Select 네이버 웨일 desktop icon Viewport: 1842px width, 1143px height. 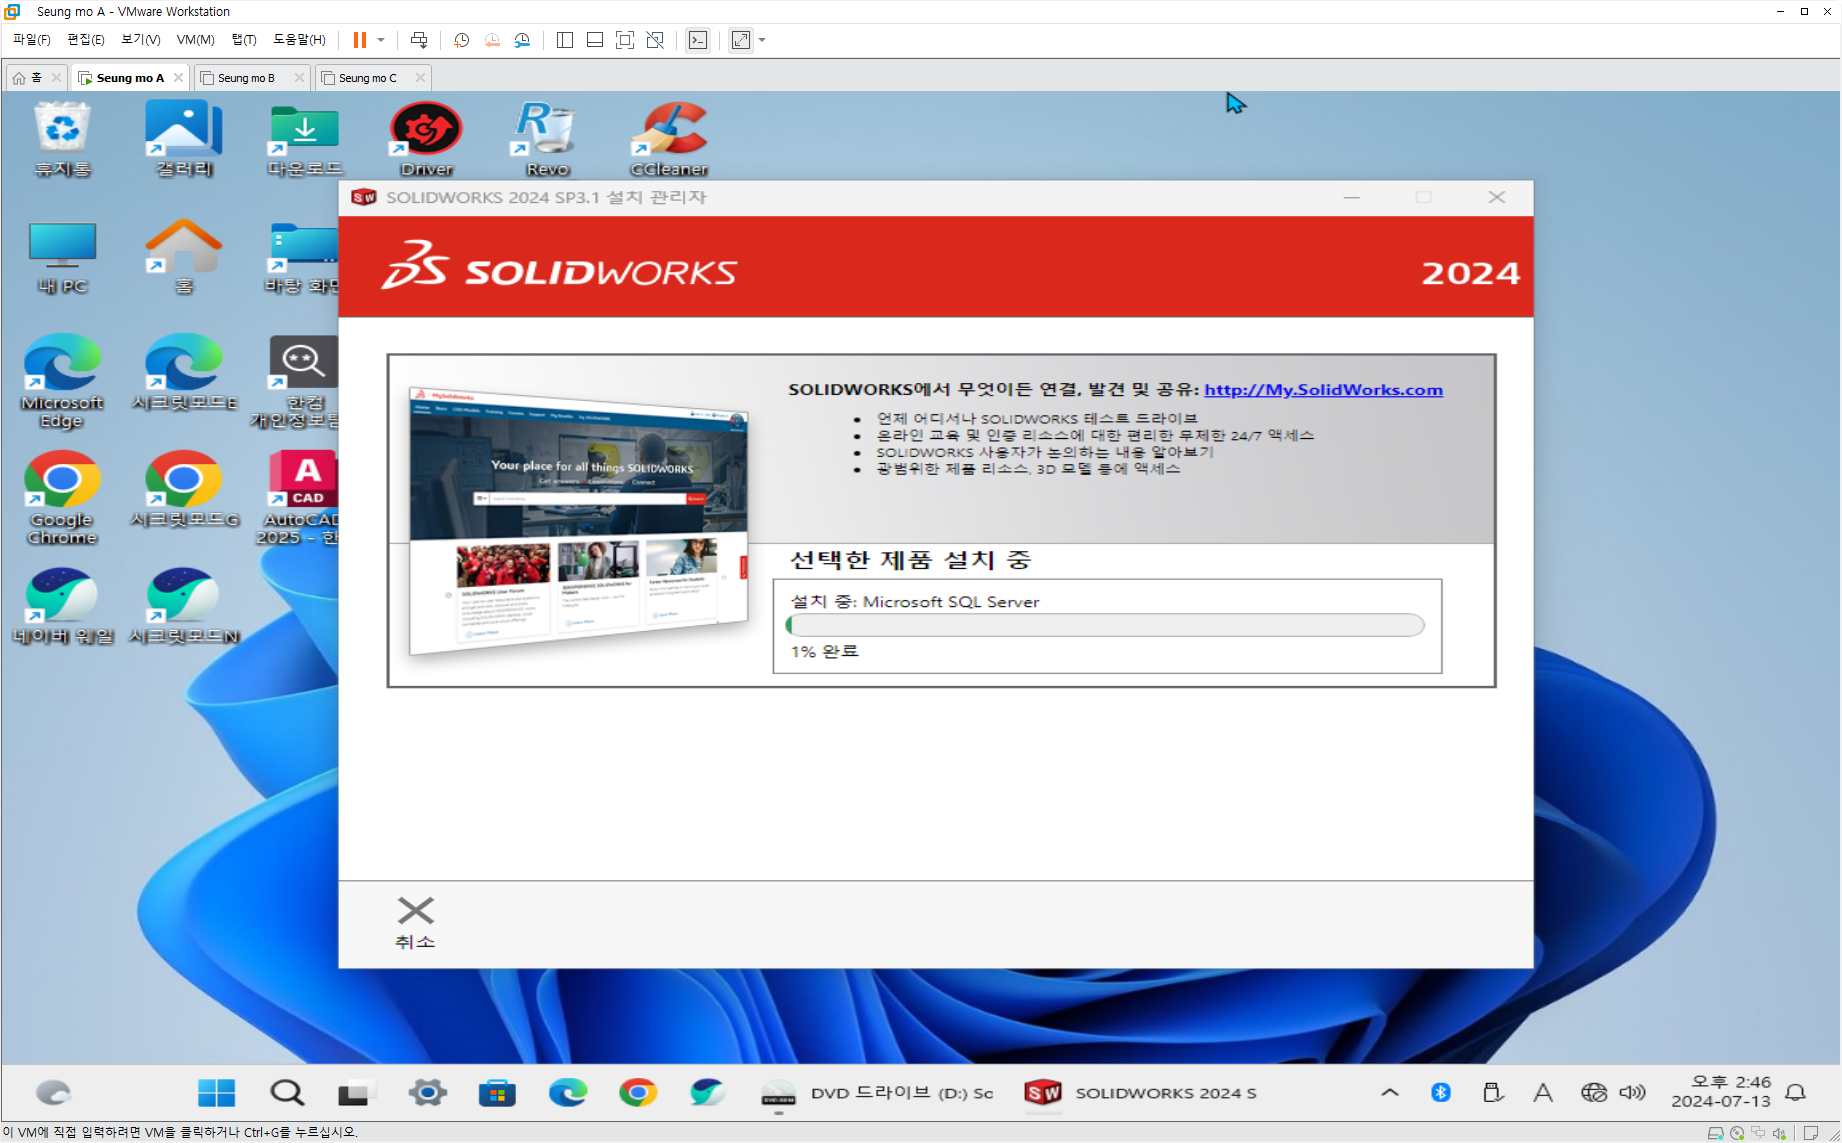tap(62, 607)
